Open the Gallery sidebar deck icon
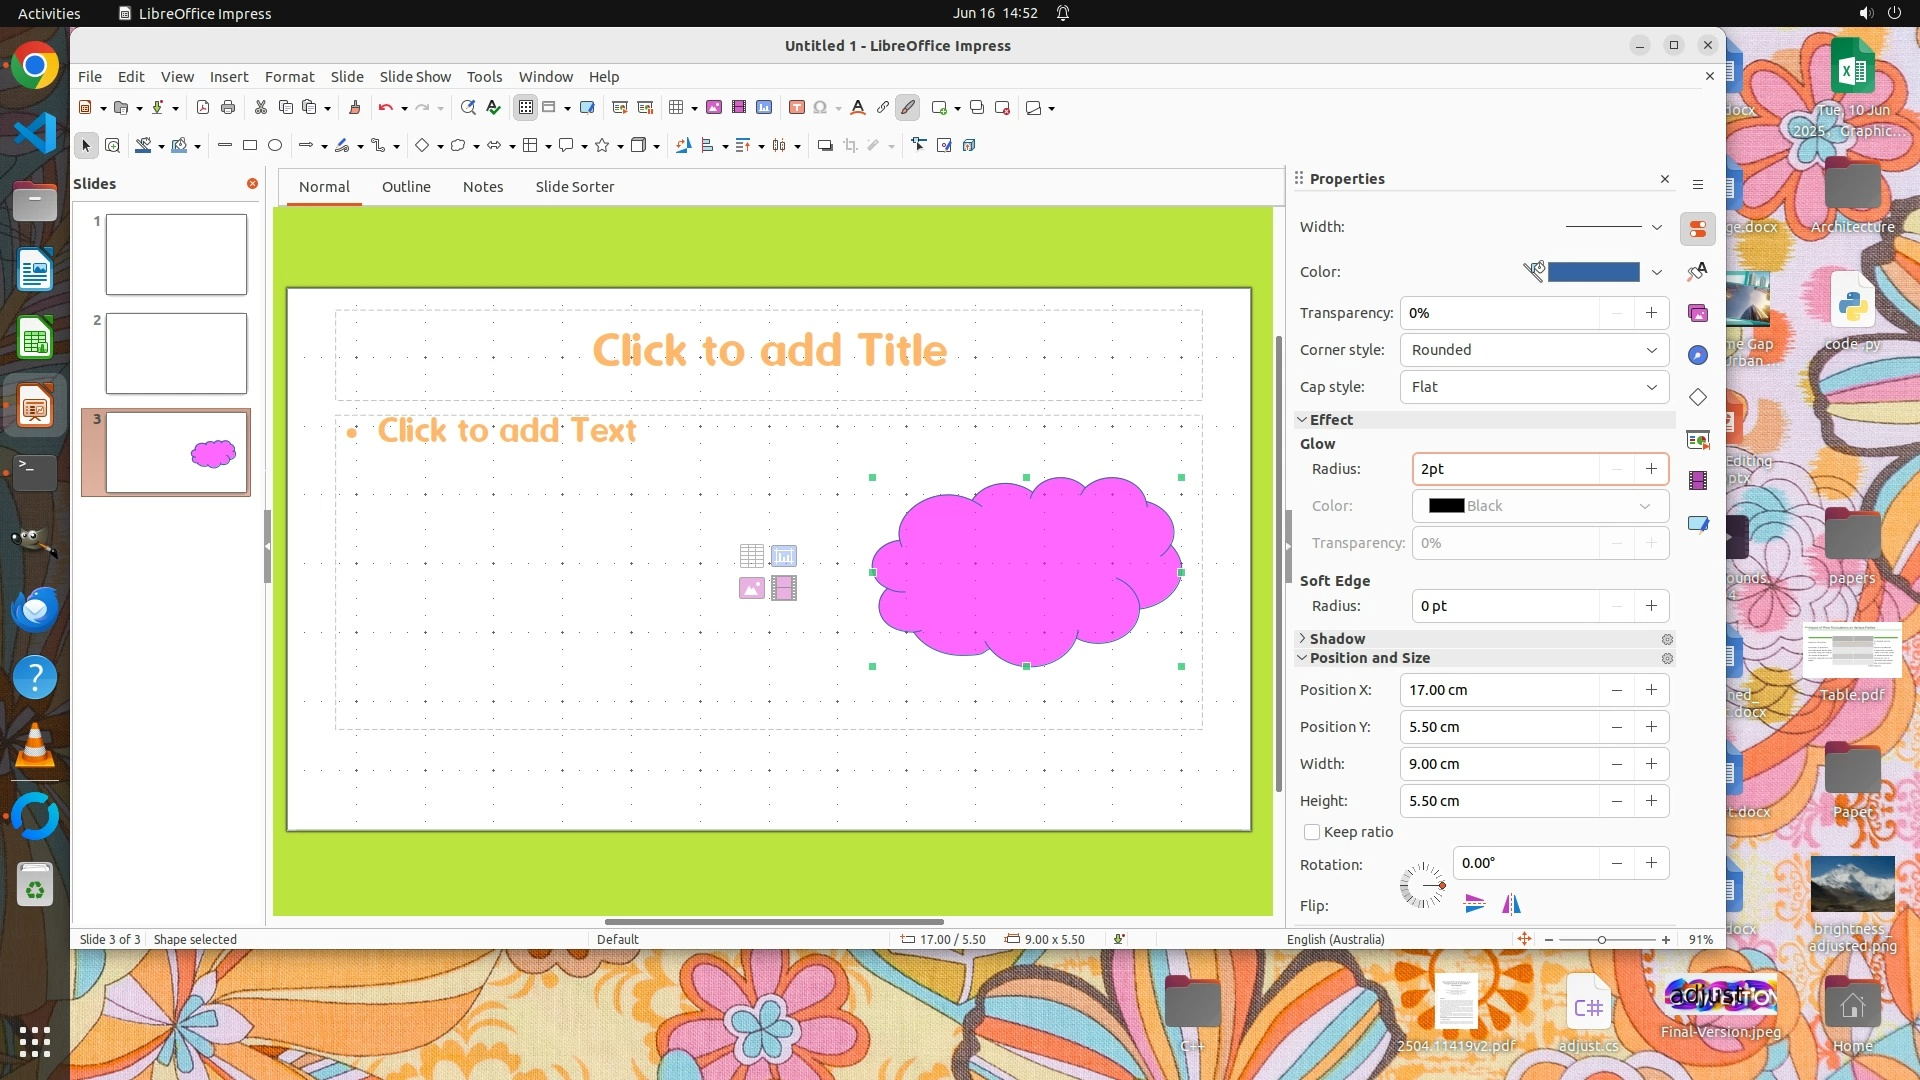Viewport: 1920px width, 1080px height. click(1698, 314)
